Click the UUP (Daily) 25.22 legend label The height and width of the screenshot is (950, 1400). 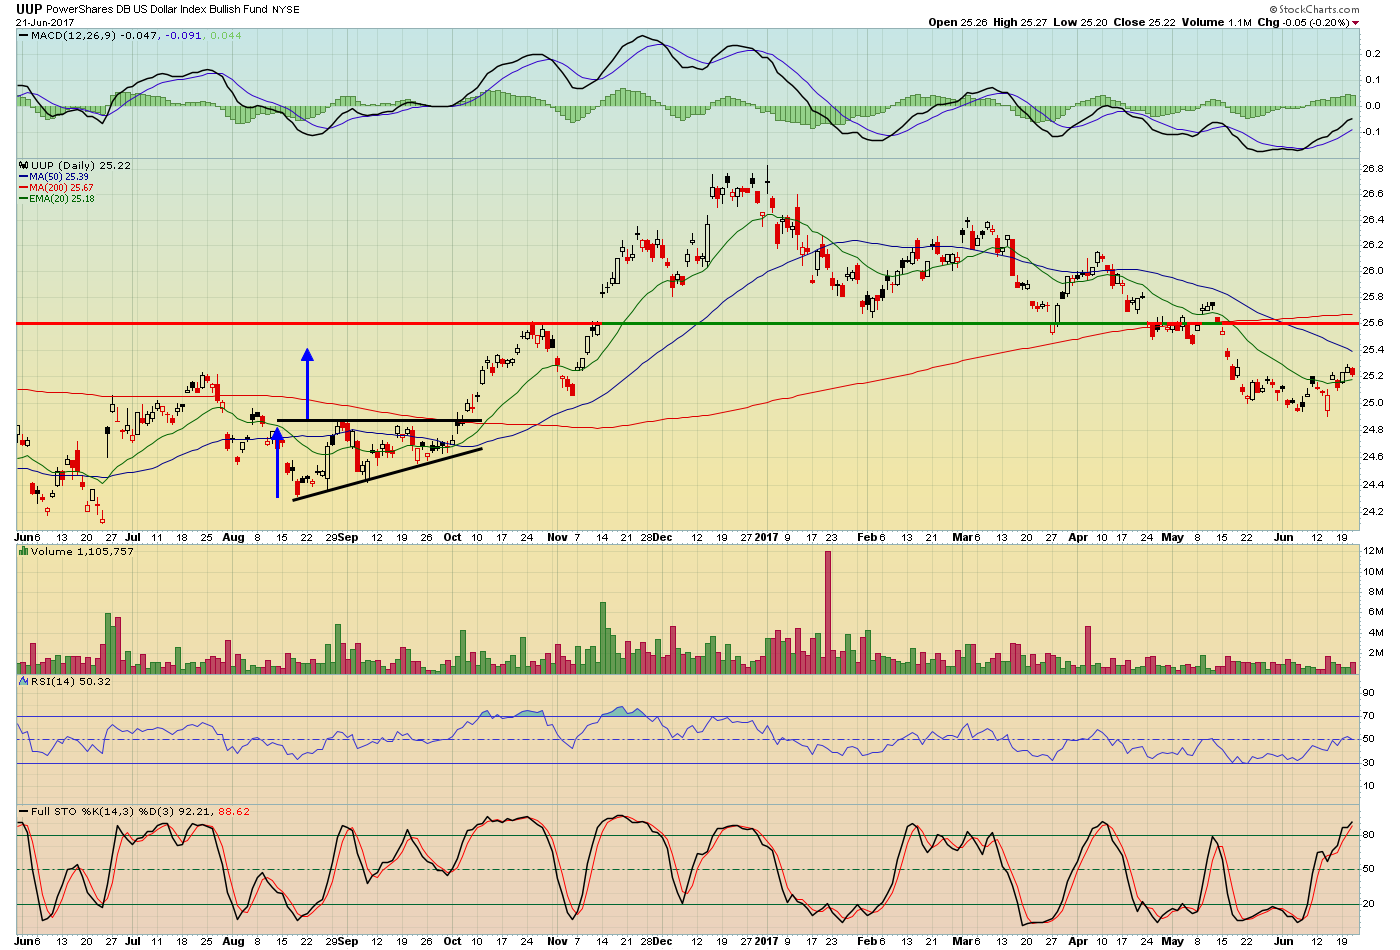coord(81,166)
